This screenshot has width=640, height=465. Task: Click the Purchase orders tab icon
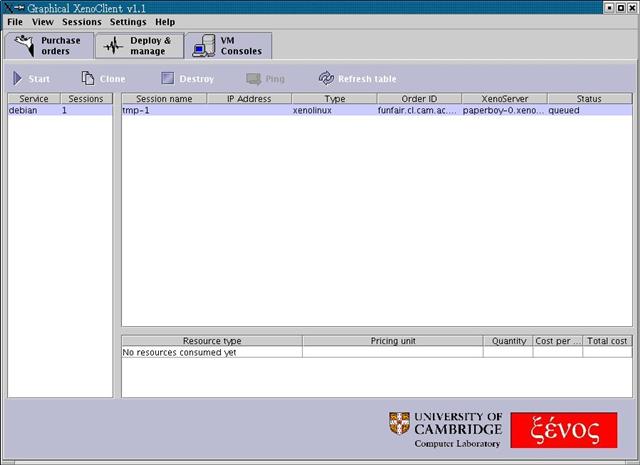23,46
